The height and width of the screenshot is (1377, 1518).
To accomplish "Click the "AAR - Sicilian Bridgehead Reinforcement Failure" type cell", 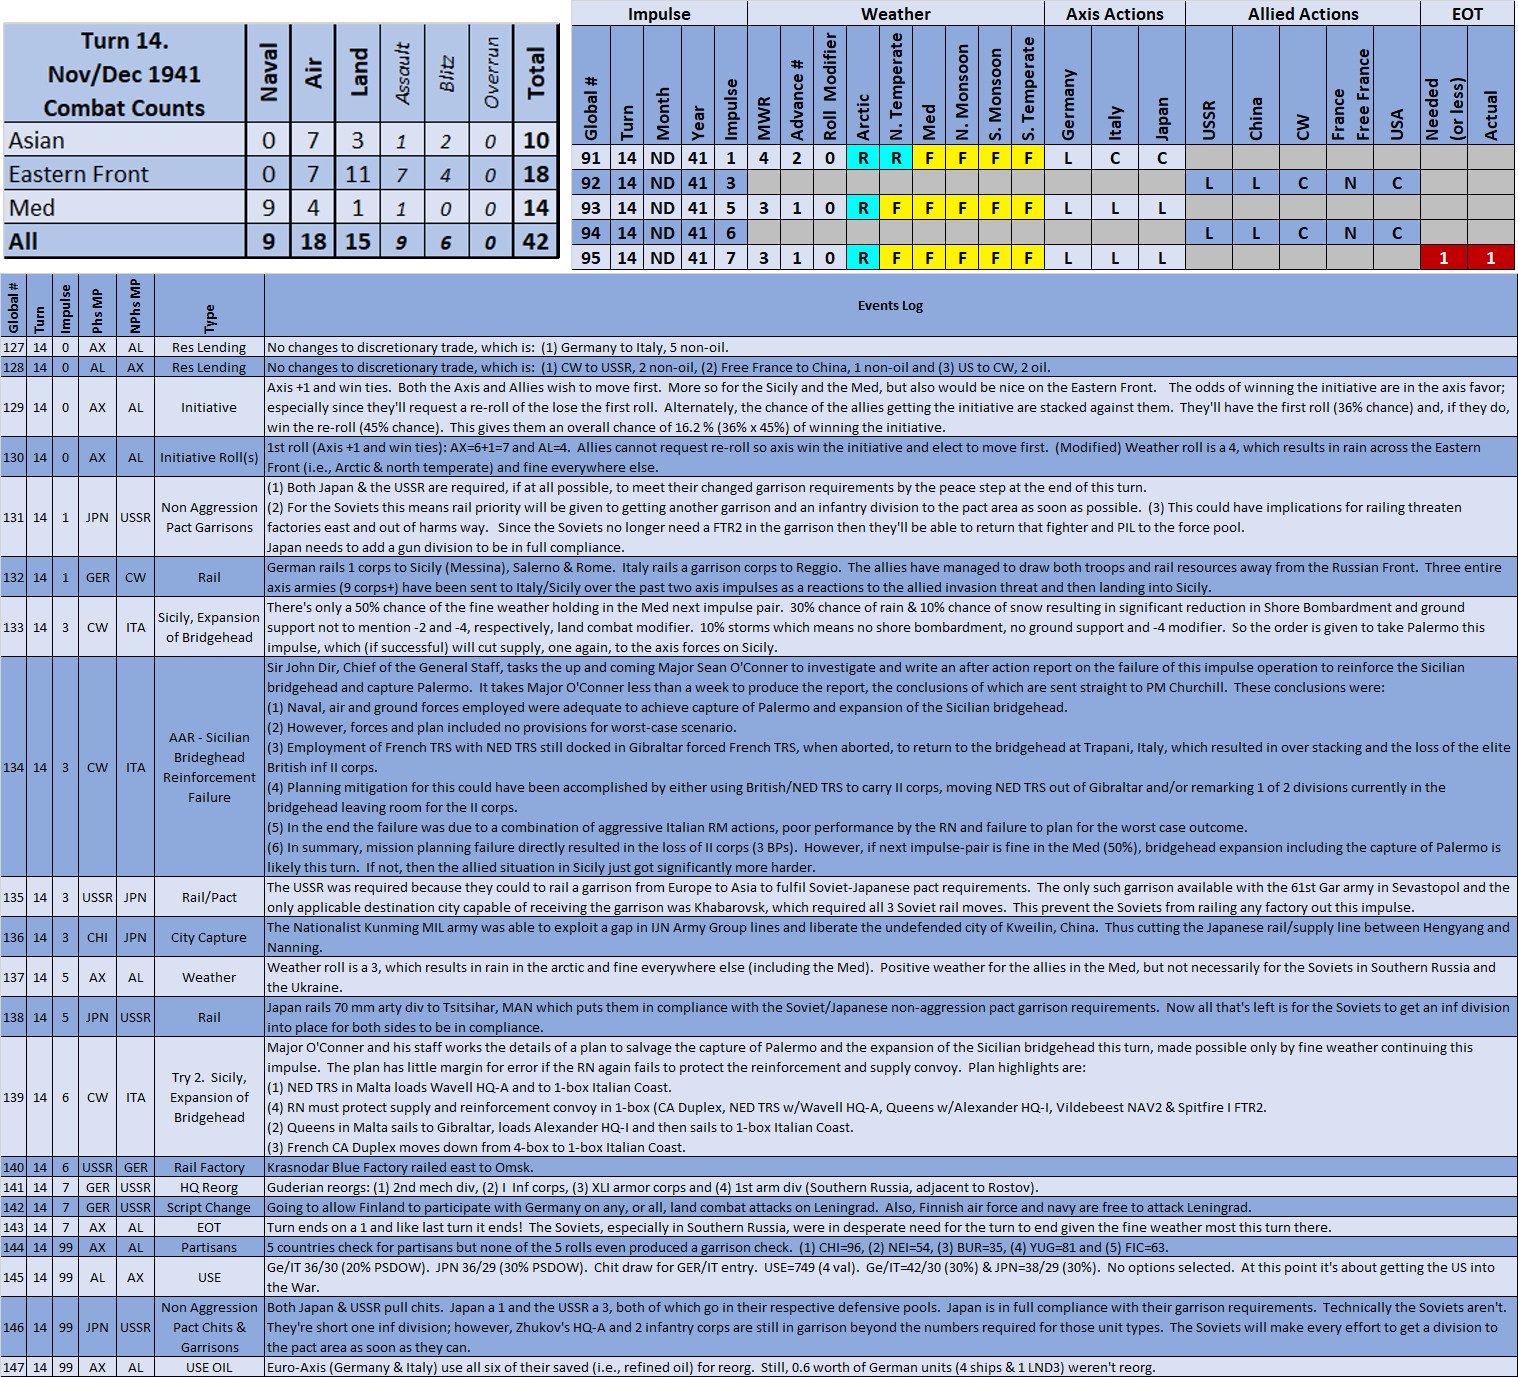I will (x=209, y=767).
